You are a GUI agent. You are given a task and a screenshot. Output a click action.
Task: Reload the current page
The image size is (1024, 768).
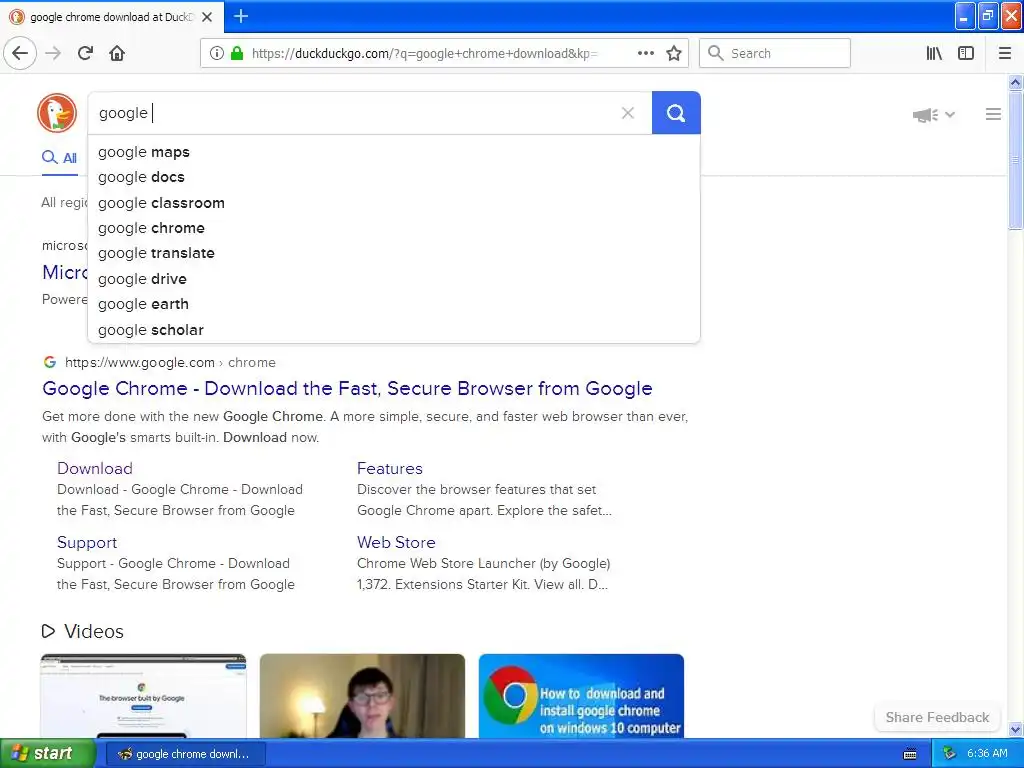[x=86, y=54]
